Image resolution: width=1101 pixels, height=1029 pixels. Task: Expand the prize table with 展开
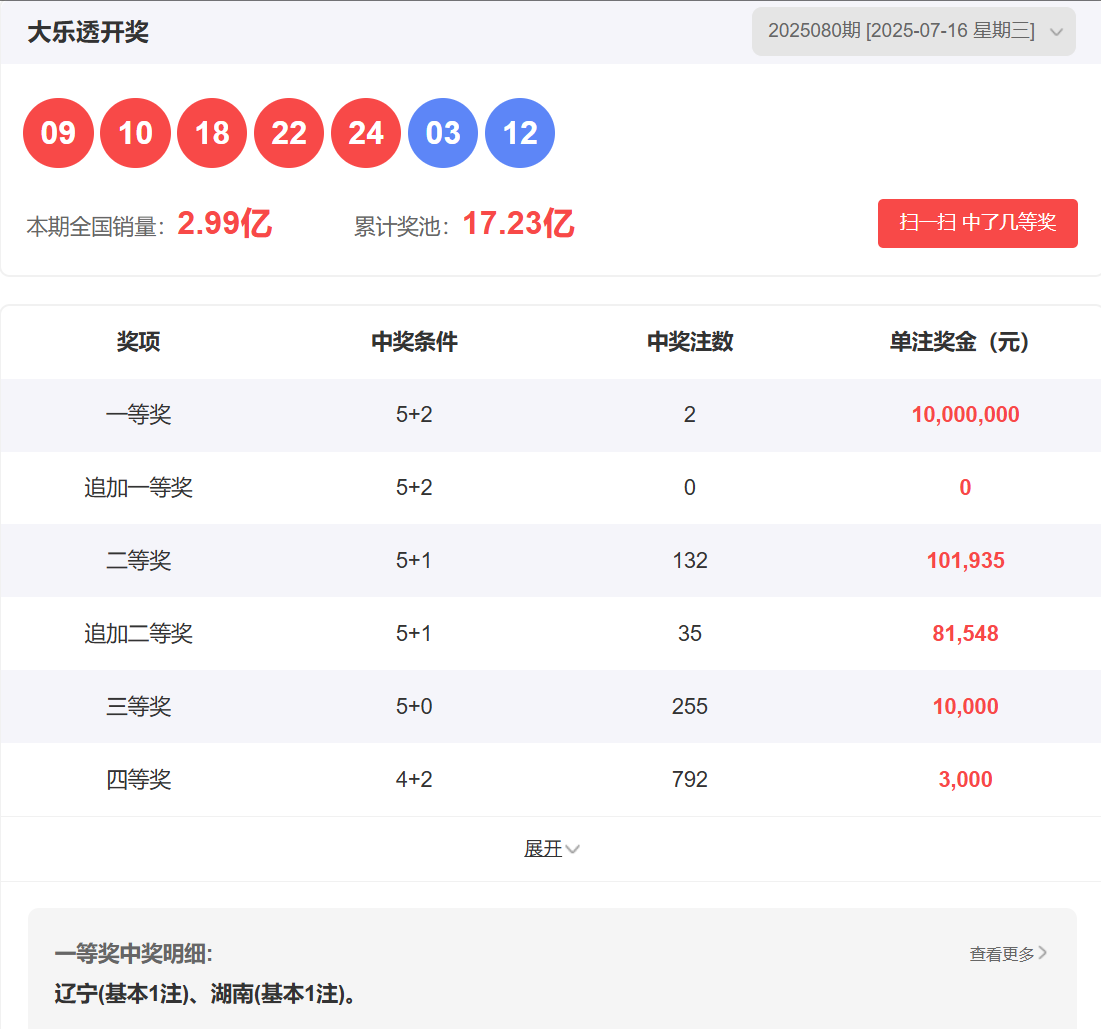click(543, 849)
